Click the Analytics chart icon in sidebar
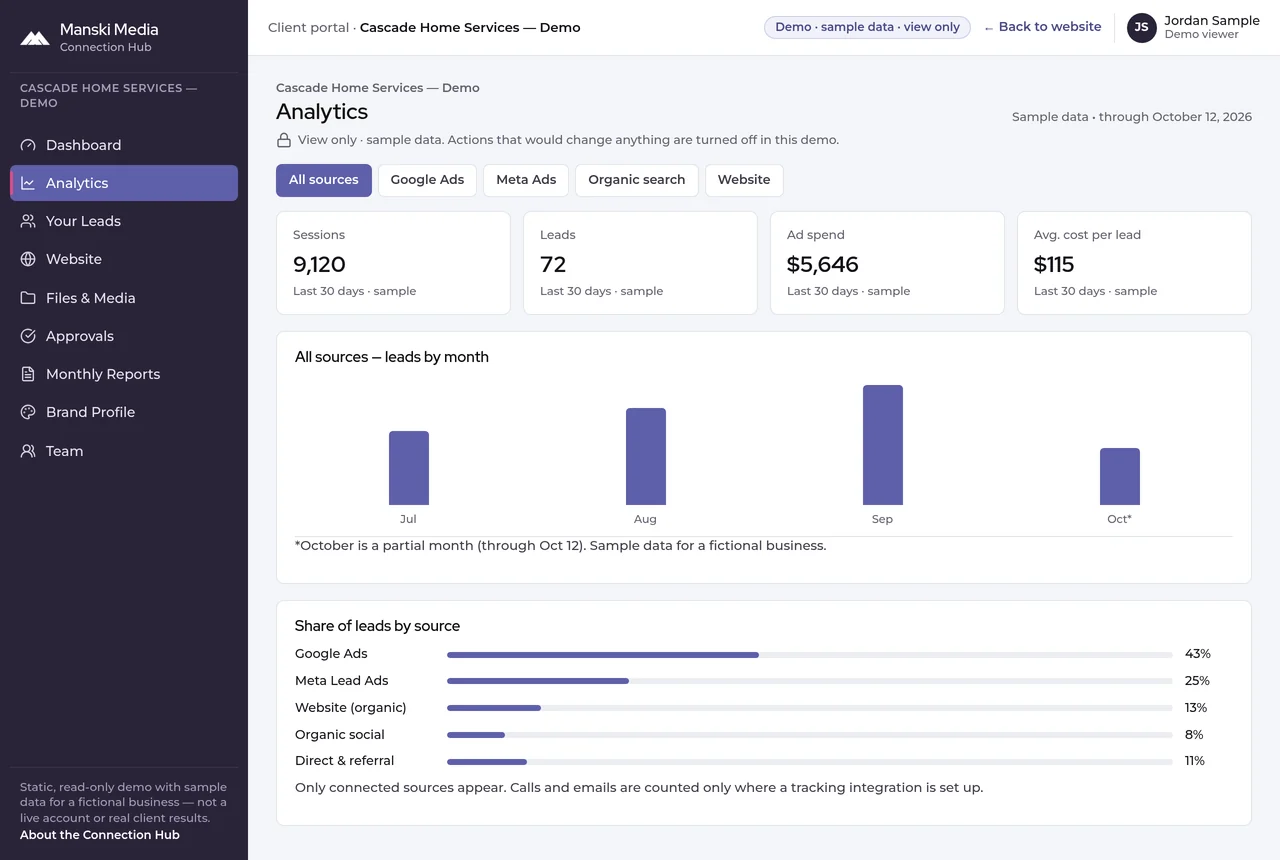The height and width of the screenshot is (860, 1280). pos(28,183)
